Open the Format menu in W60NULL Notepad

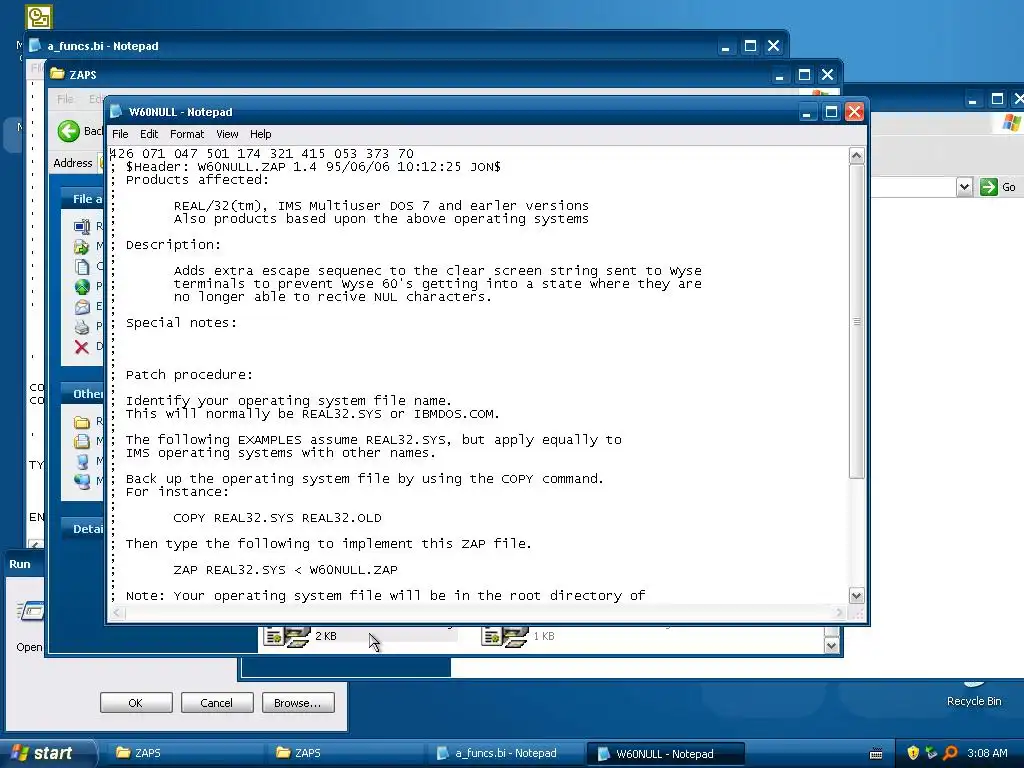[187, 134]
